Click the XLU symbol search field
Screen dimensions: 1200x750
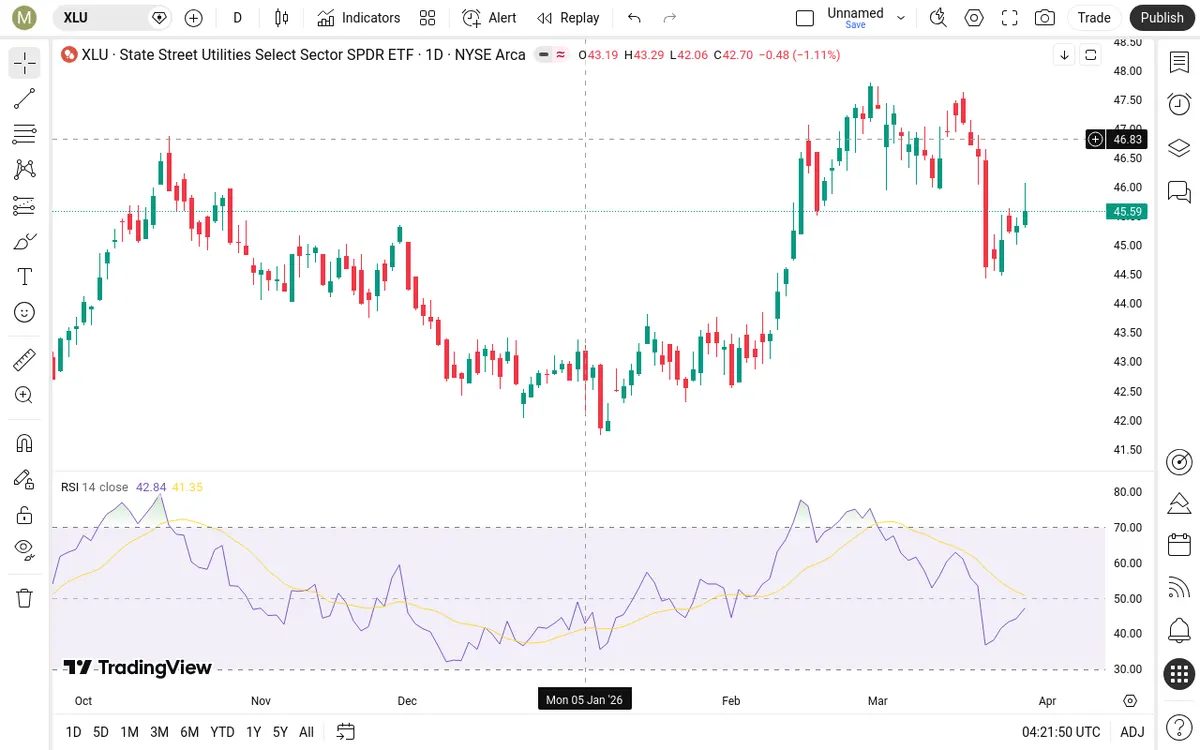click(x=112, y=18)
